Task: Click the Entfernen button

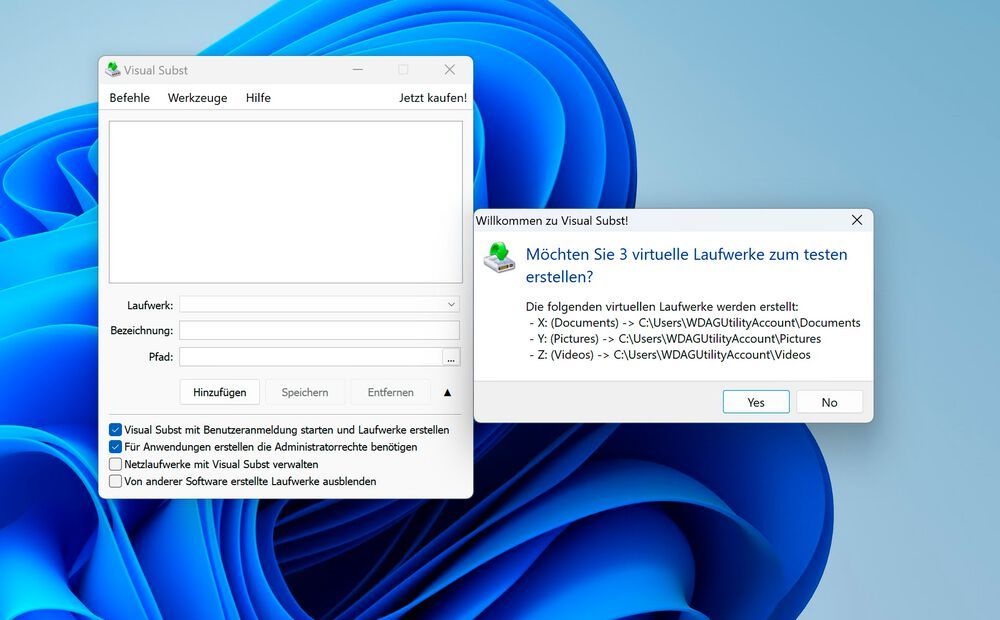Action: click(390, 392)
